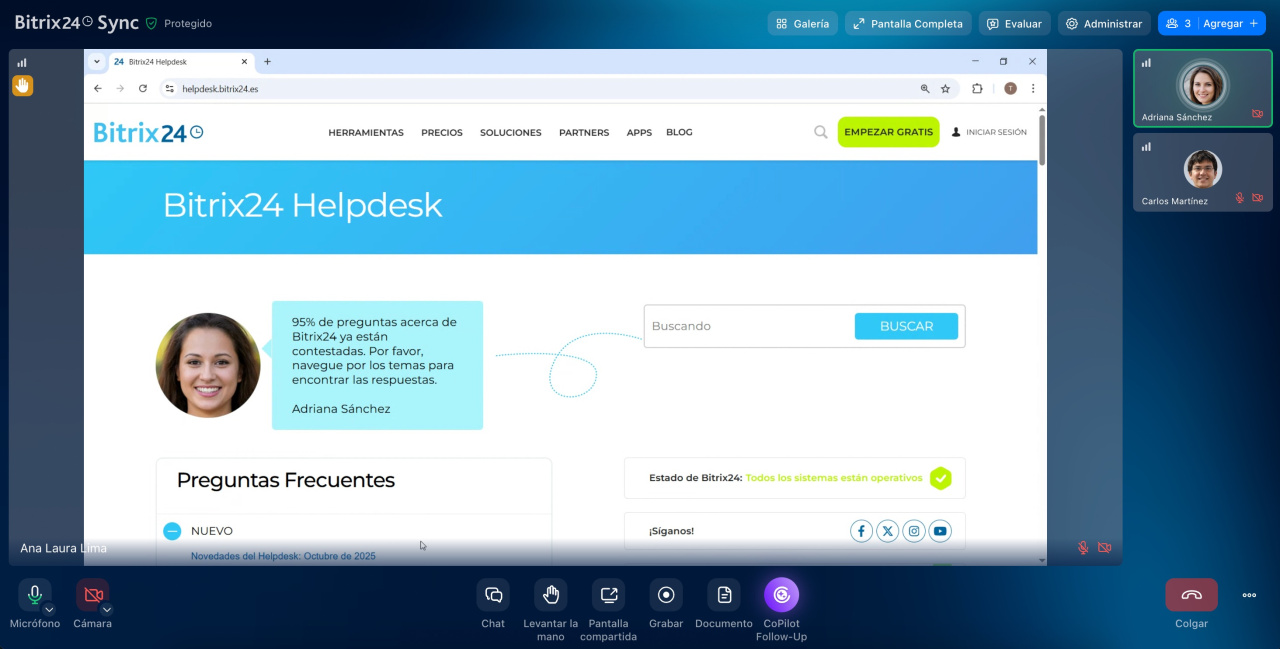Viewport: 1280px width, 649px height.
Task: Start screen sharing with Pantalla compartida
Action: [x=608, y=595]
